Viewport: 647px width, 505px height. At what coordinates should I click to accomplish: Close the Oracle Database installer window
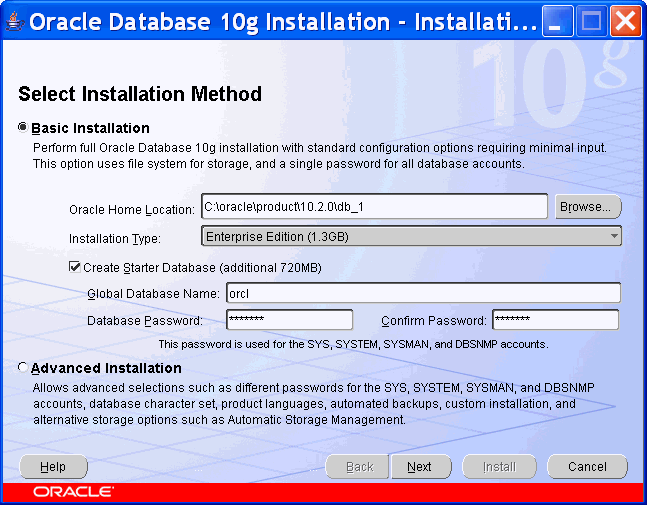tap(623, 21)
